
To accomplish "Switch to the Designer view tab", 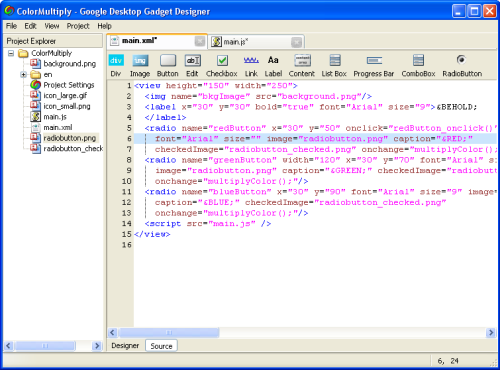I will pyautogui.click(x=125, y=346).
